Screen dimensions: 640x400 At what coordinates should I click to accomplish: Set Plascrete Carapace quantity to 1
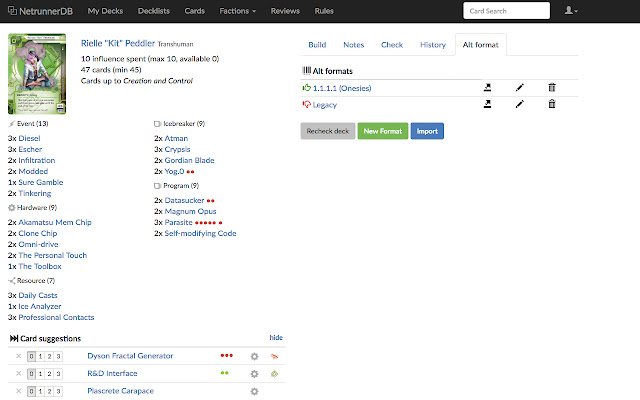coord(40,391)
